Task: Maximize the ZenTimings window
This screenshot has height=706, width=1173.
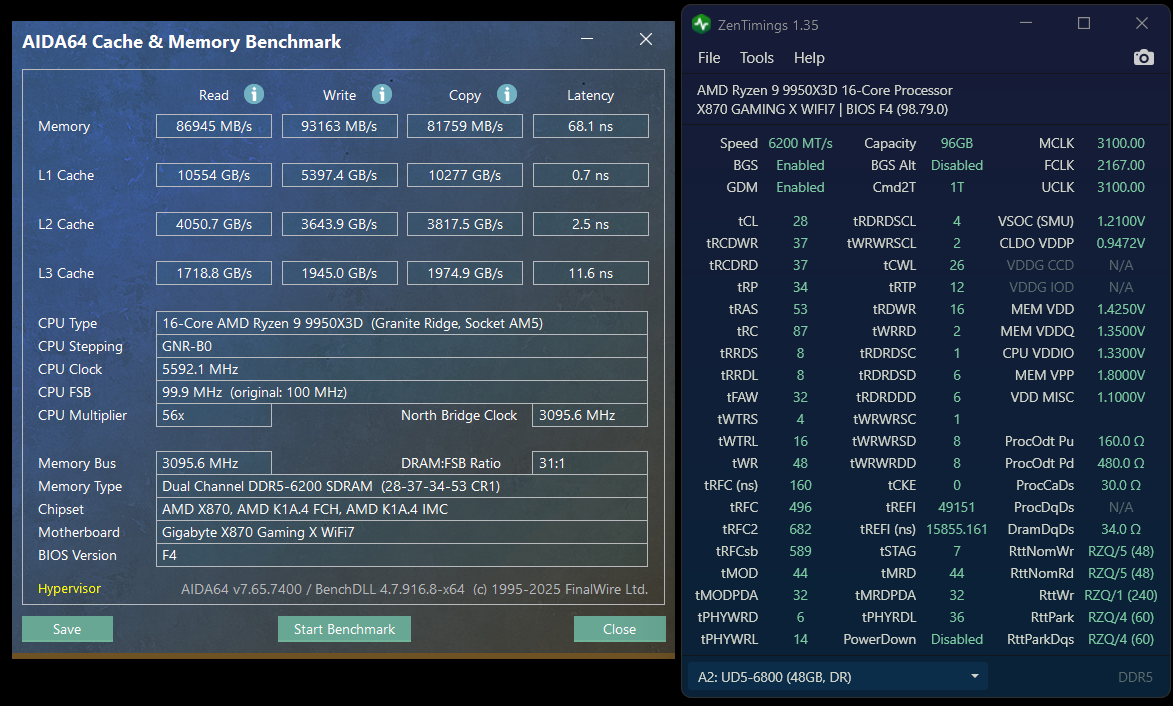Action: coord(1083,23)
